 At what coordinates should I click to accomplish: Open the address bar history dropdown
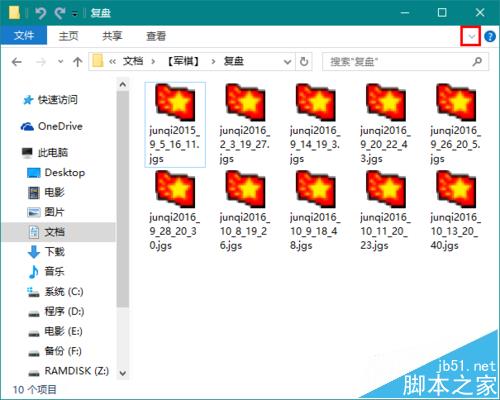pyautogui.click(x=287, y=62)
